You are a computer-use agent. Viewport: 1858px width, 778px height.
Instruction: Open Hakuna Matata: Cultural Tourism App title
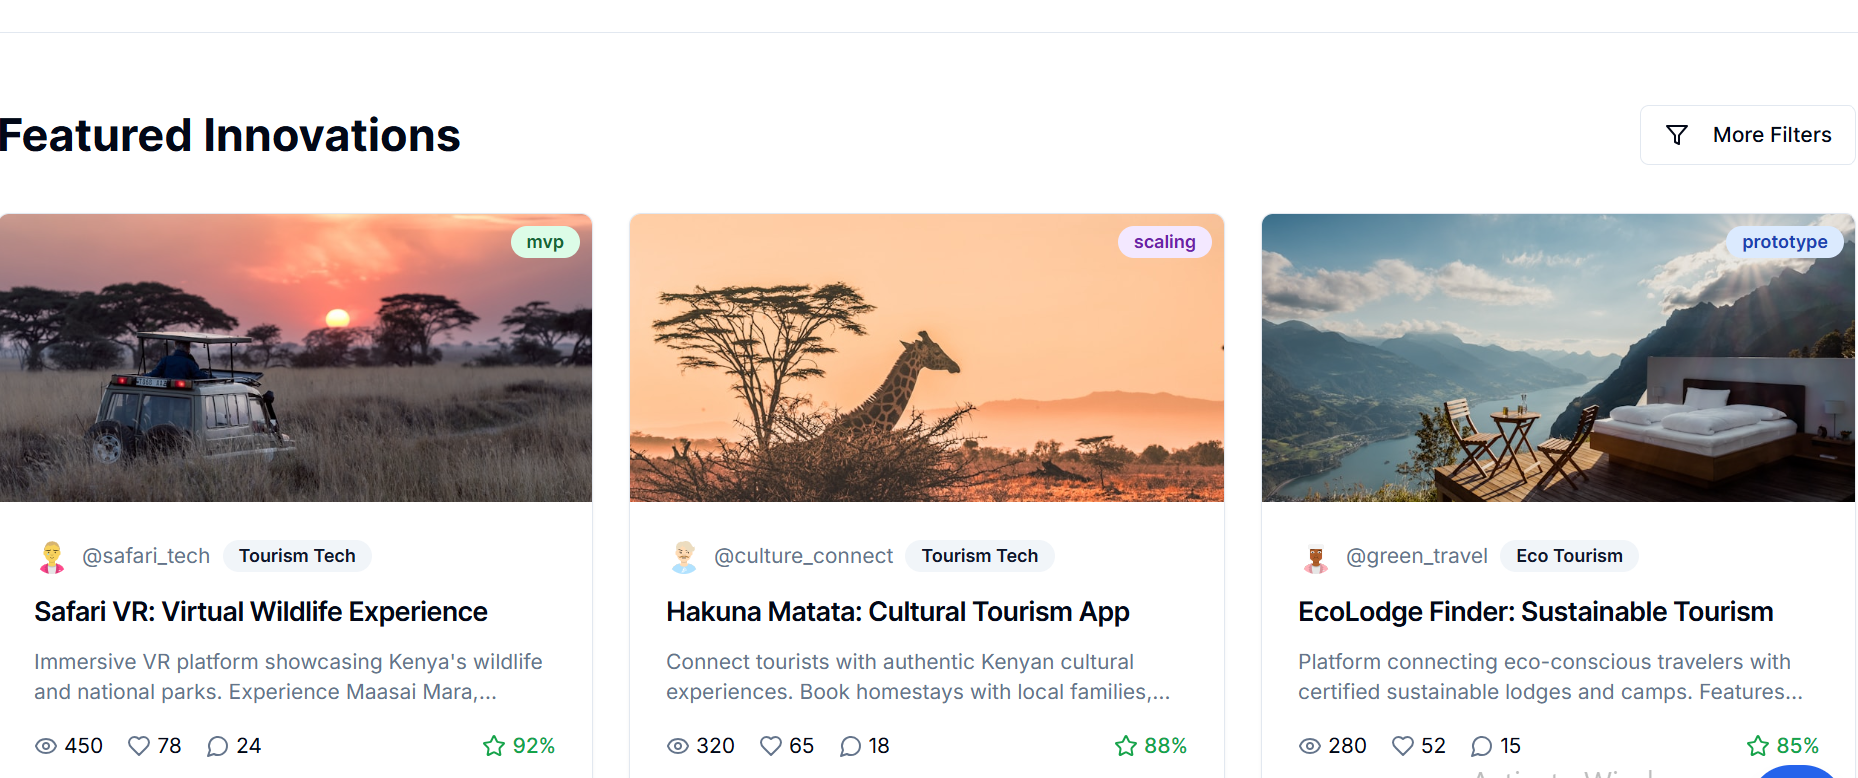tap(898, 612)
